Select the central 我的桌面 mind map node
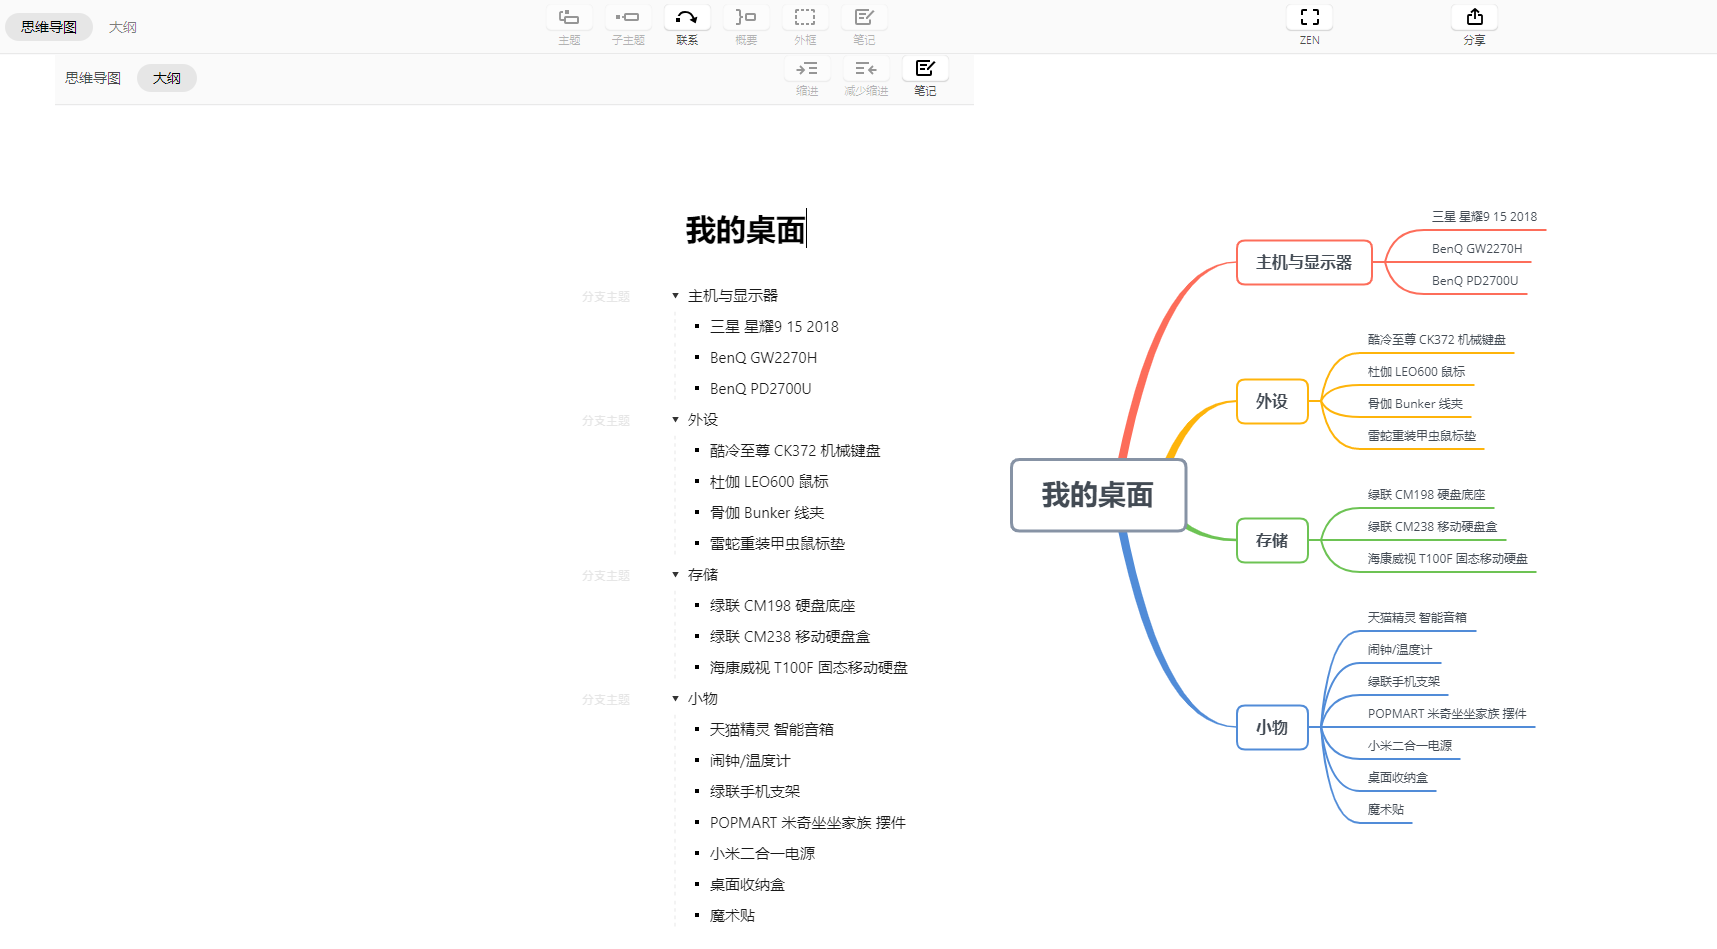 (x=1098, y=495)
